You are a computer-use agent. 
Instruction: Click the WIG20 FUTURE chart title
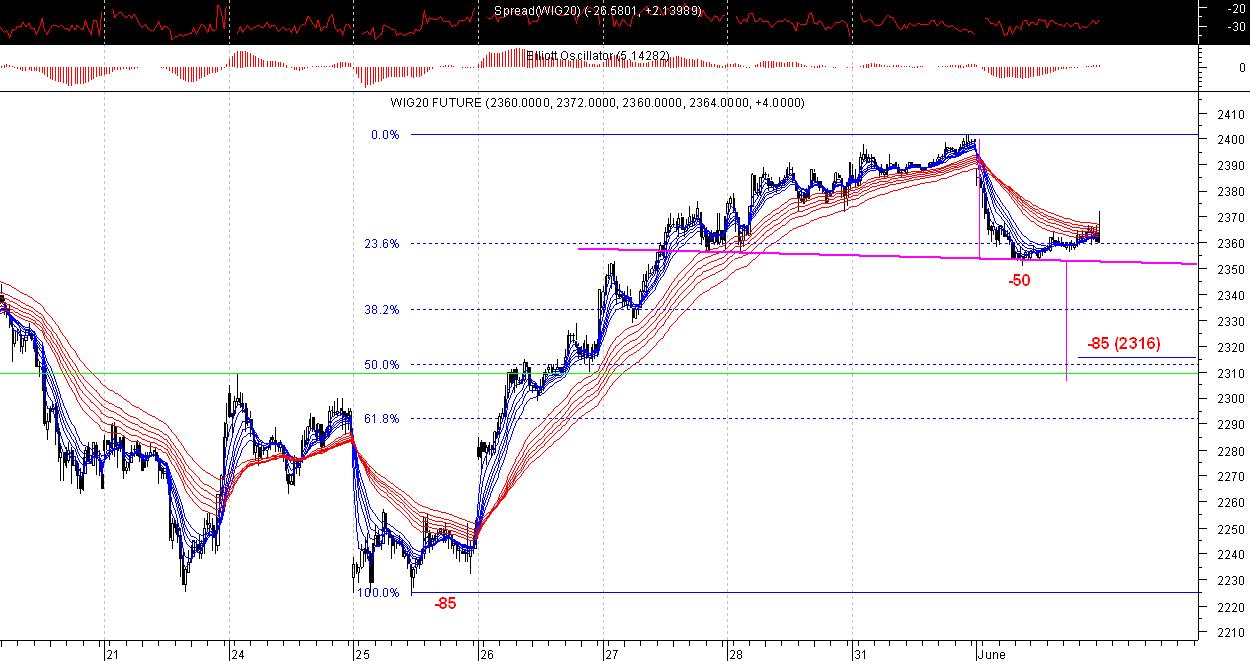pyautogui.click(x=597, y=103)
